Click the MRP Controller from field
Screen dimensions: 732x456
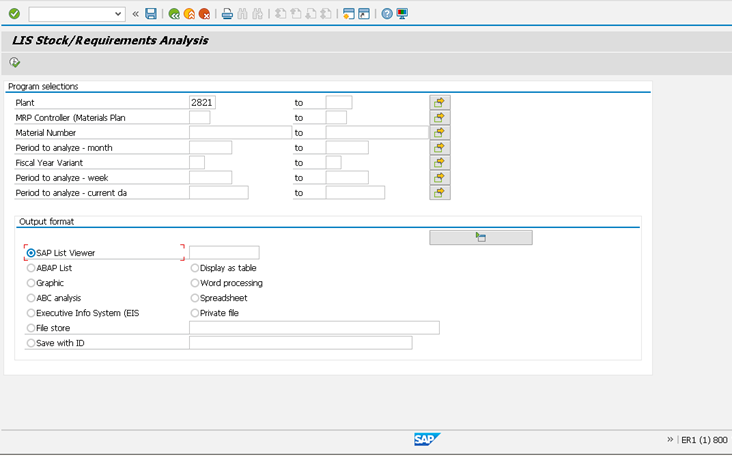(x=199, y=117)
